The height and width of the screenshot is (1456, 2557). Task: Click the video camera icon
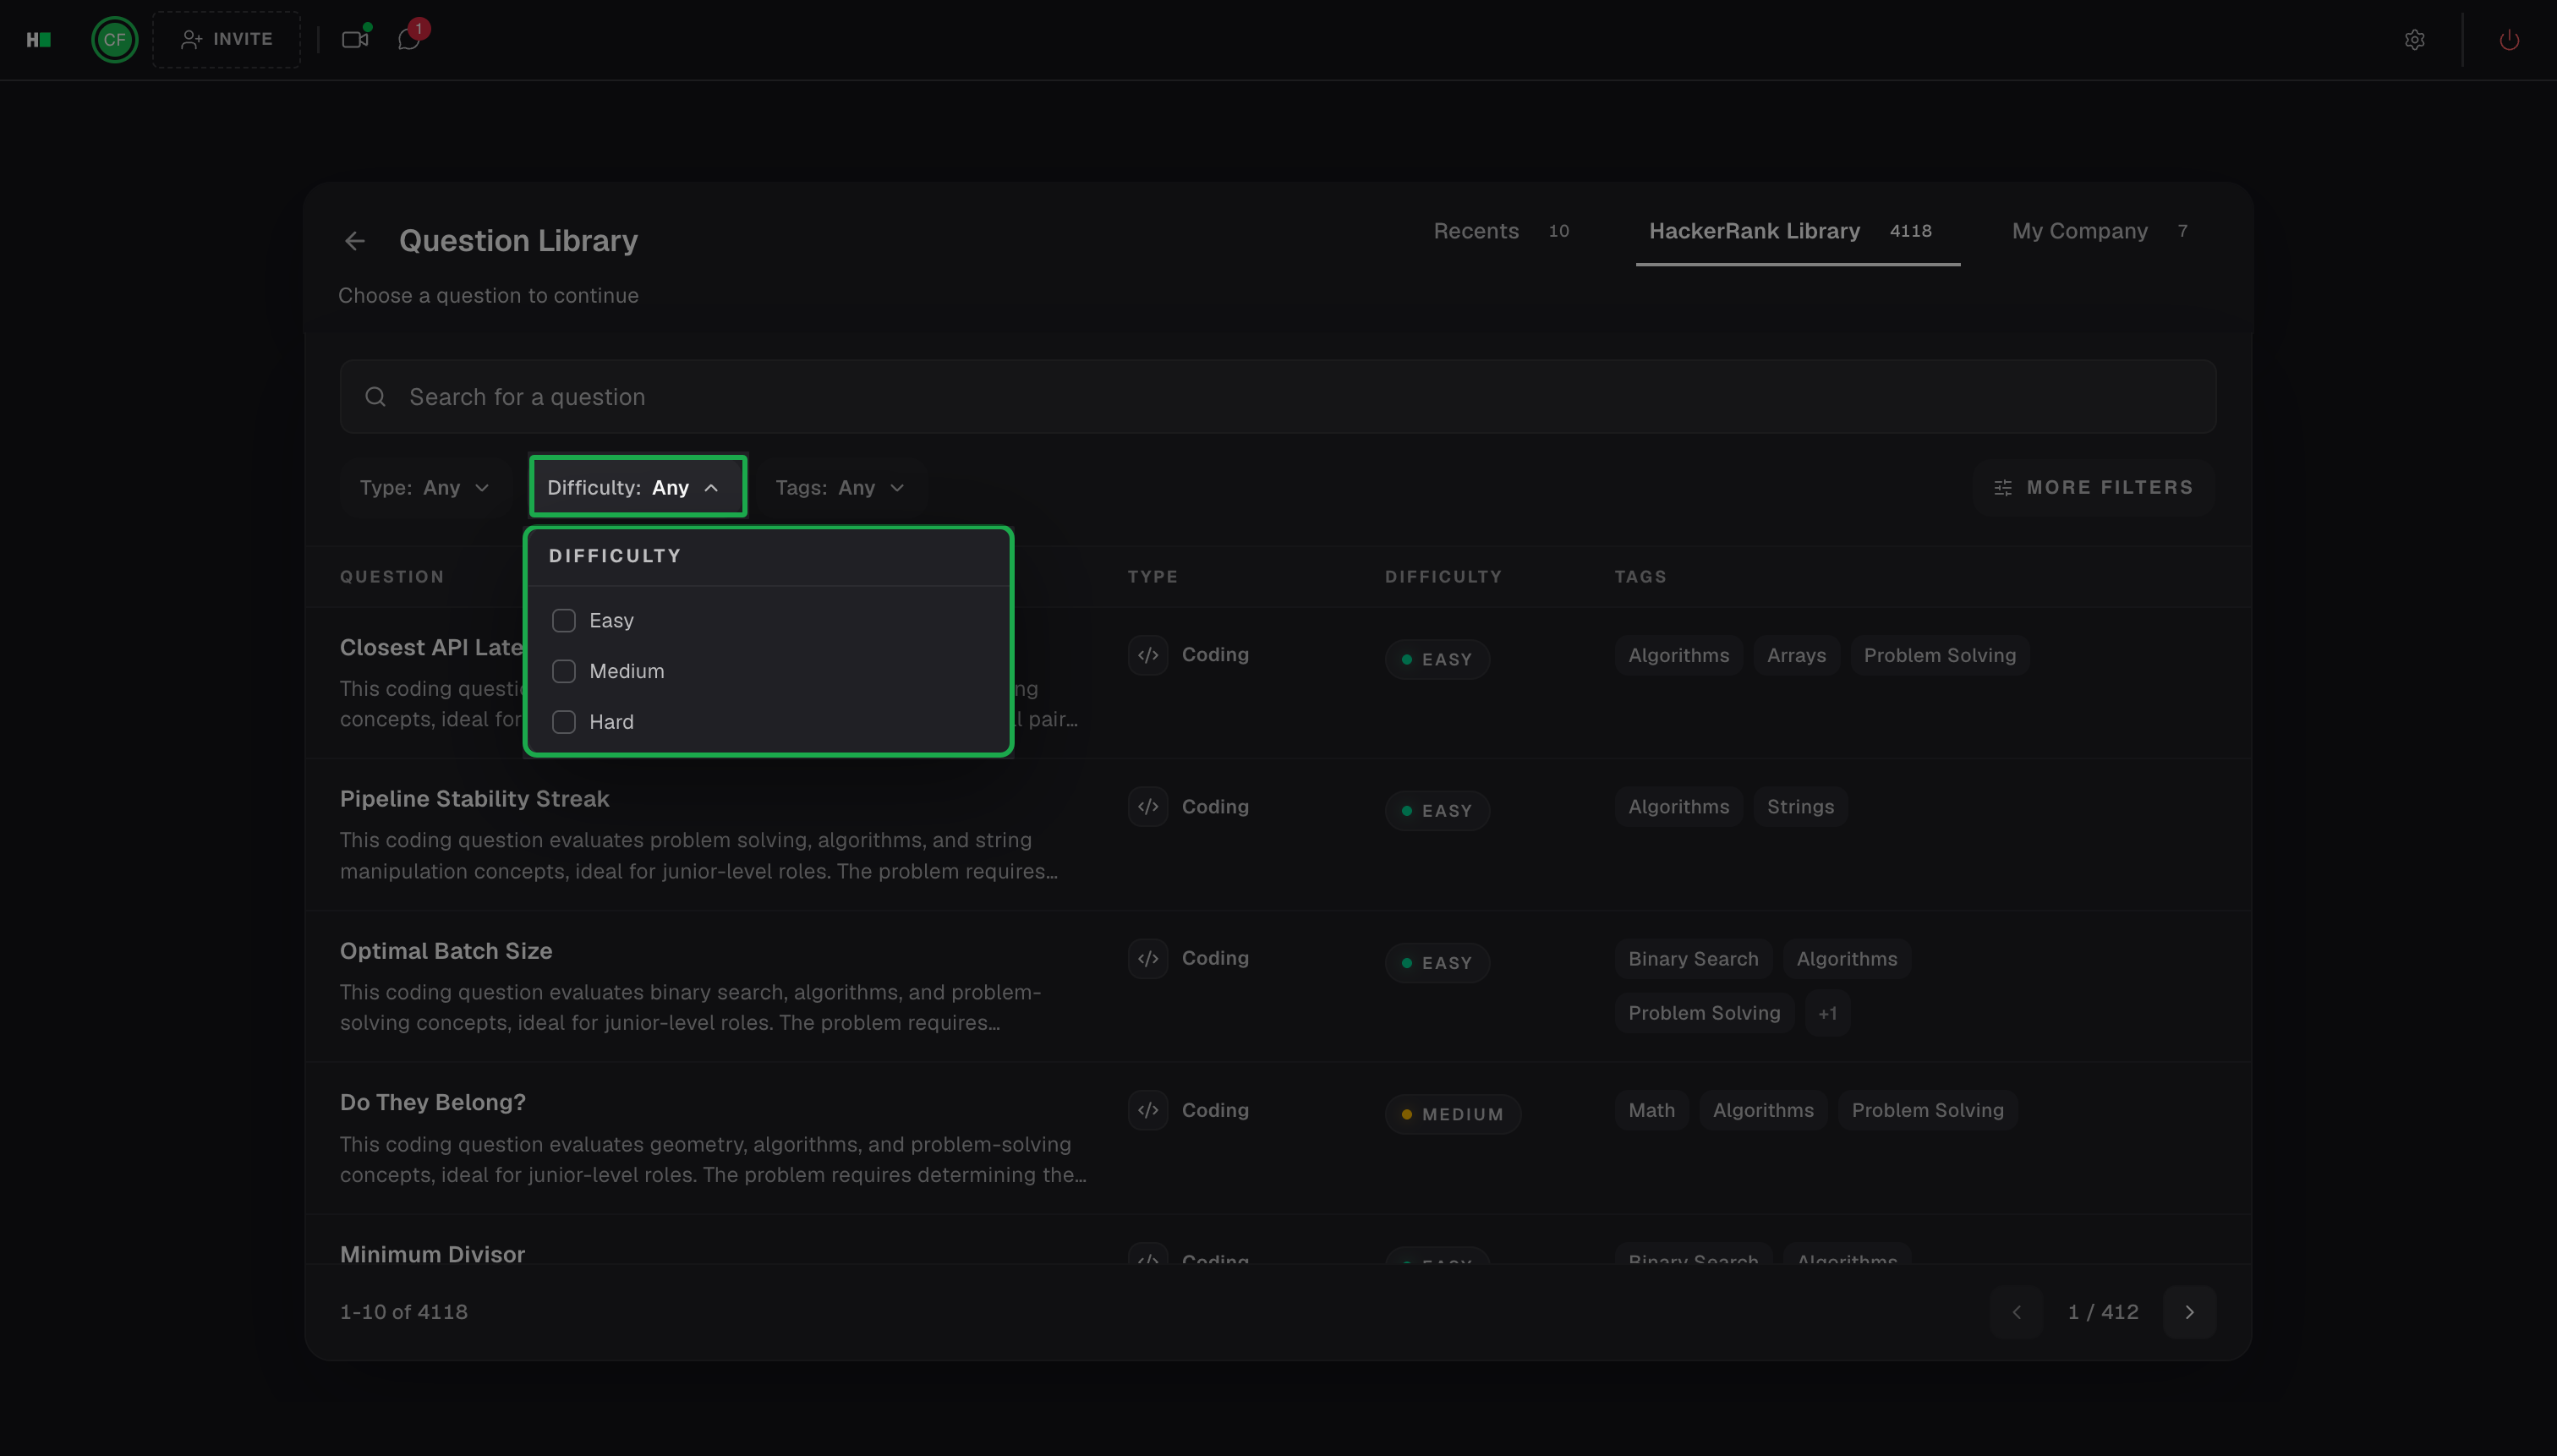pyautogui.click(x=355, y=40)
